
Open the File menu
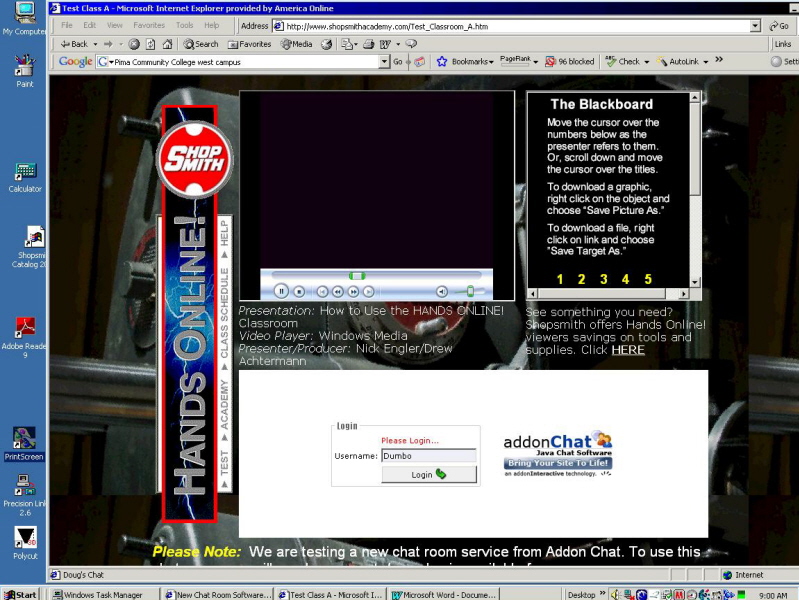pyautogui.click(x=67, y=25)
